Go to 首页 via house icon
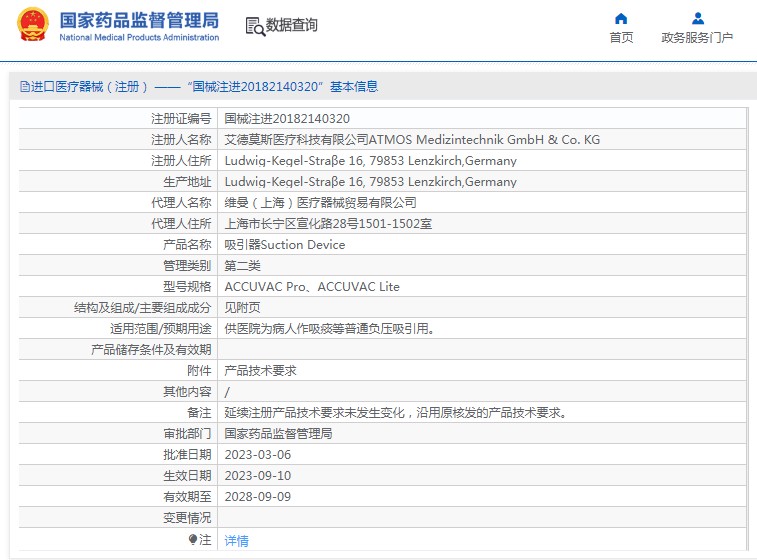The height and width of the screenshot is (560, 757). coord(621,19)
